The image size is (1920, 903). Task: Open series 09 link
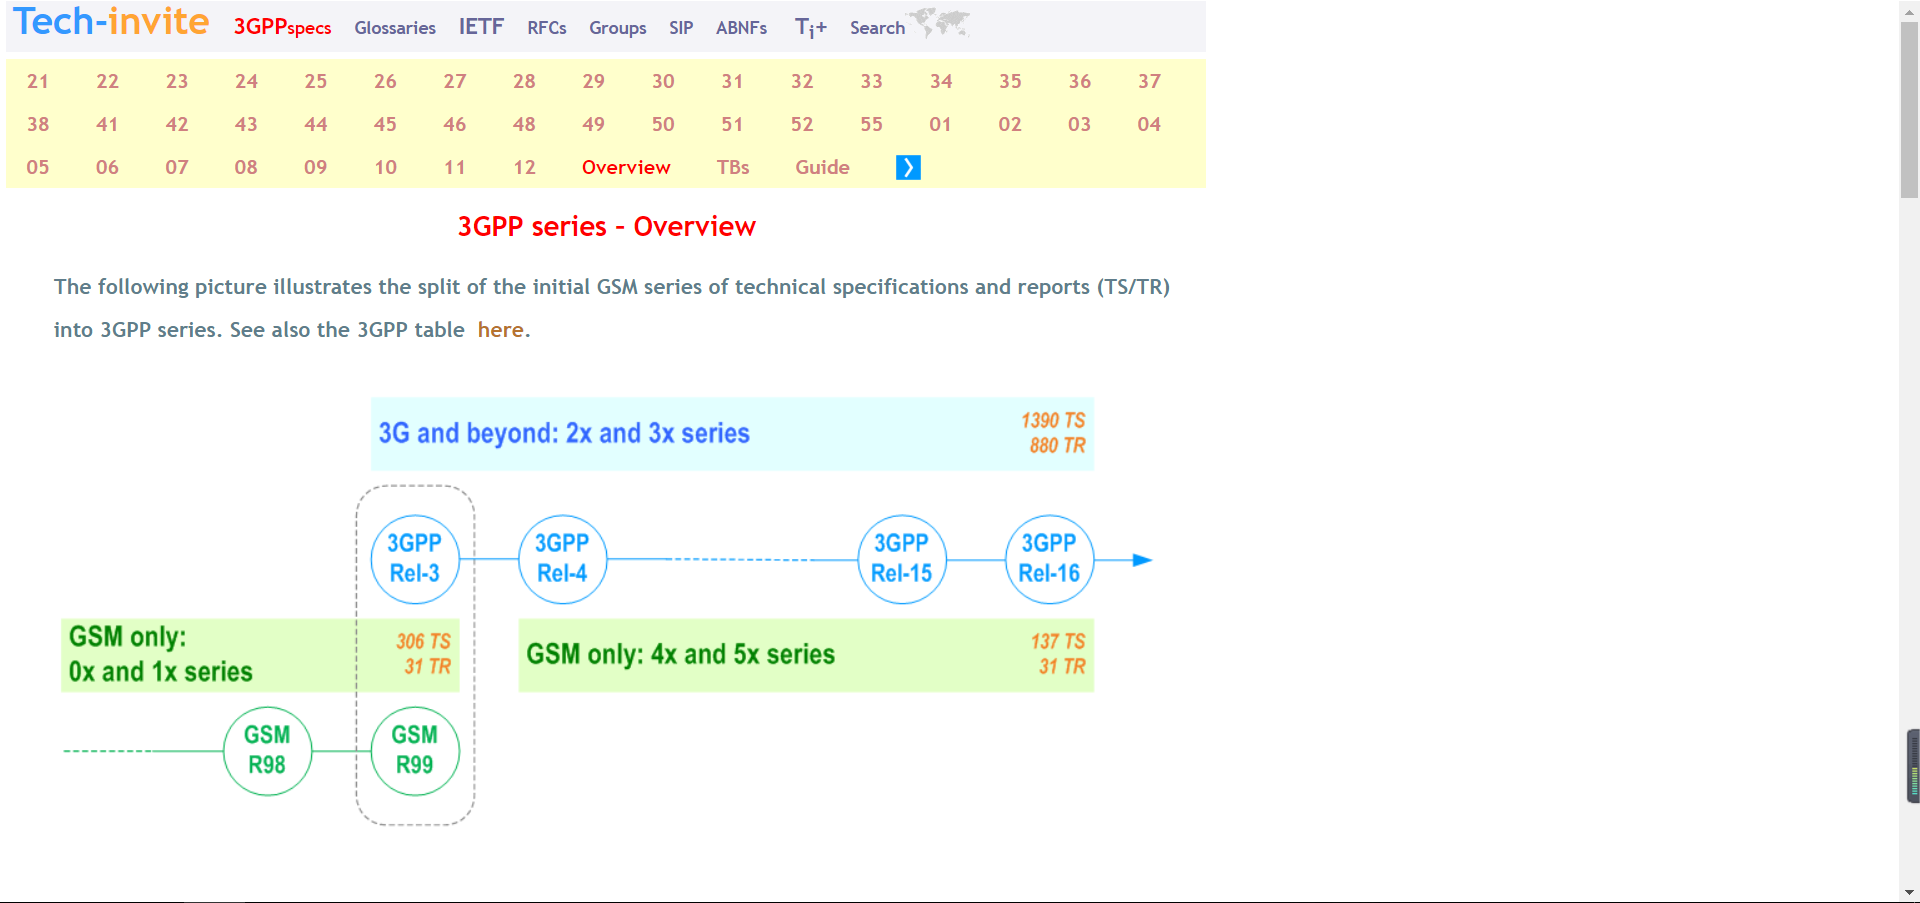pyautogui.click(x=316, y=167)
